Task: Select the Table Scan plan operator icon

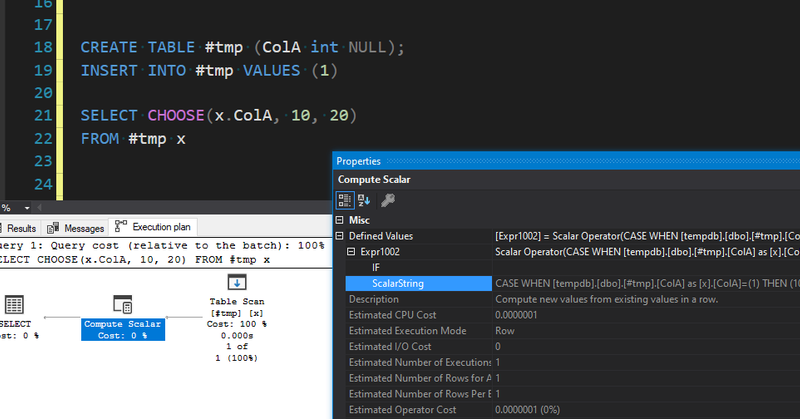Action: 237,282
